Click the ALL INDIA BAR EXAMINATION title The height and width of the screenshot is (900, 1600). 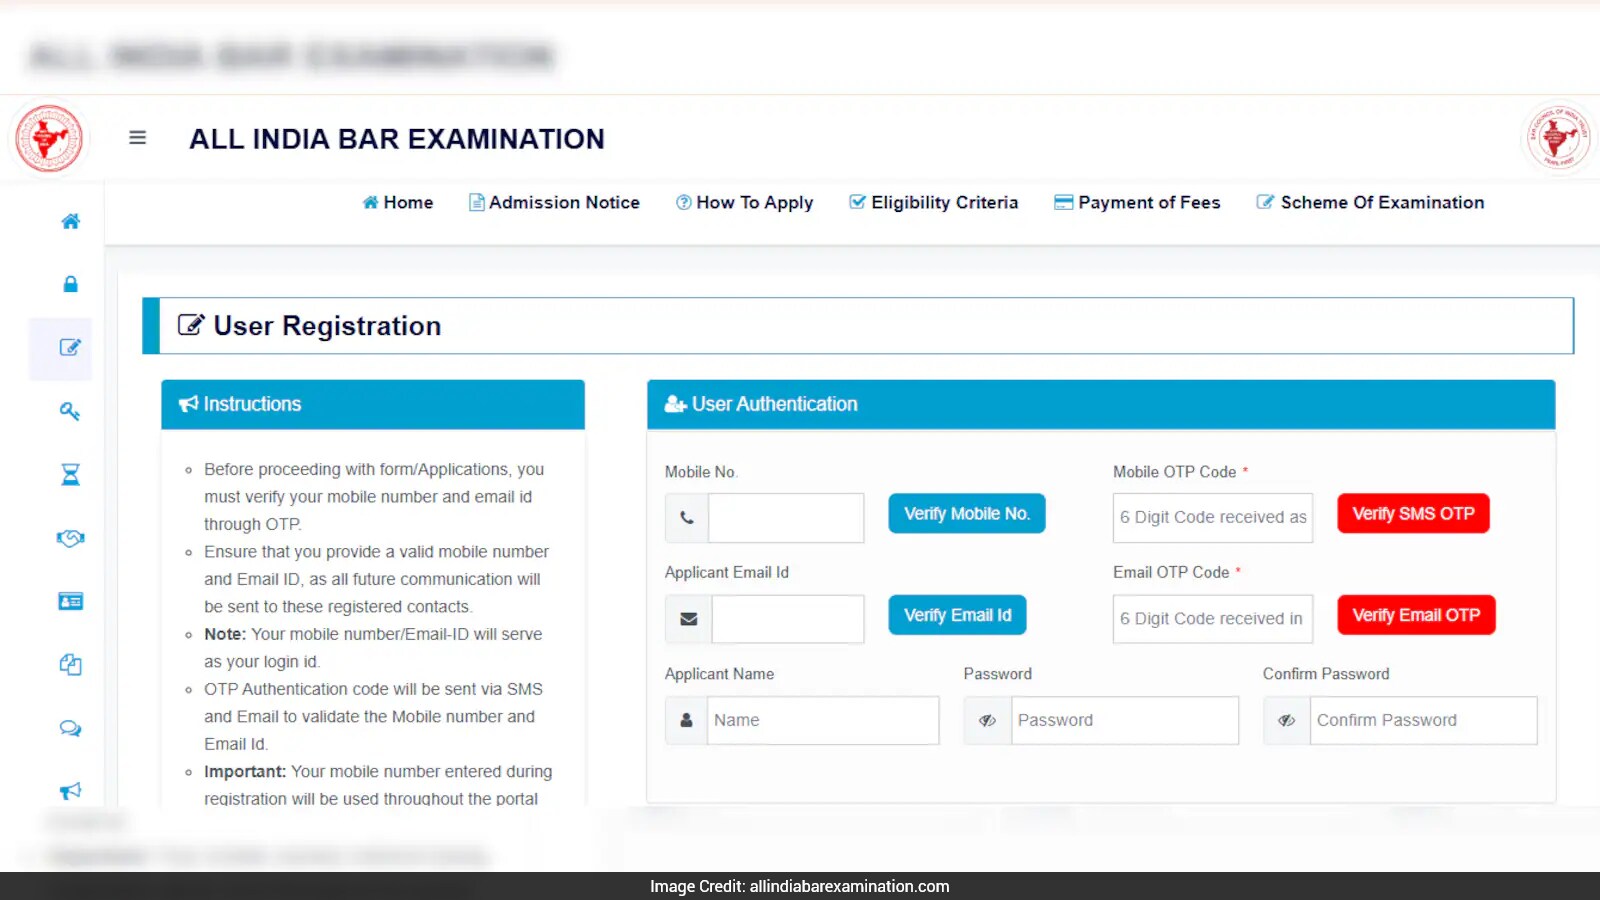pos(397,139)
